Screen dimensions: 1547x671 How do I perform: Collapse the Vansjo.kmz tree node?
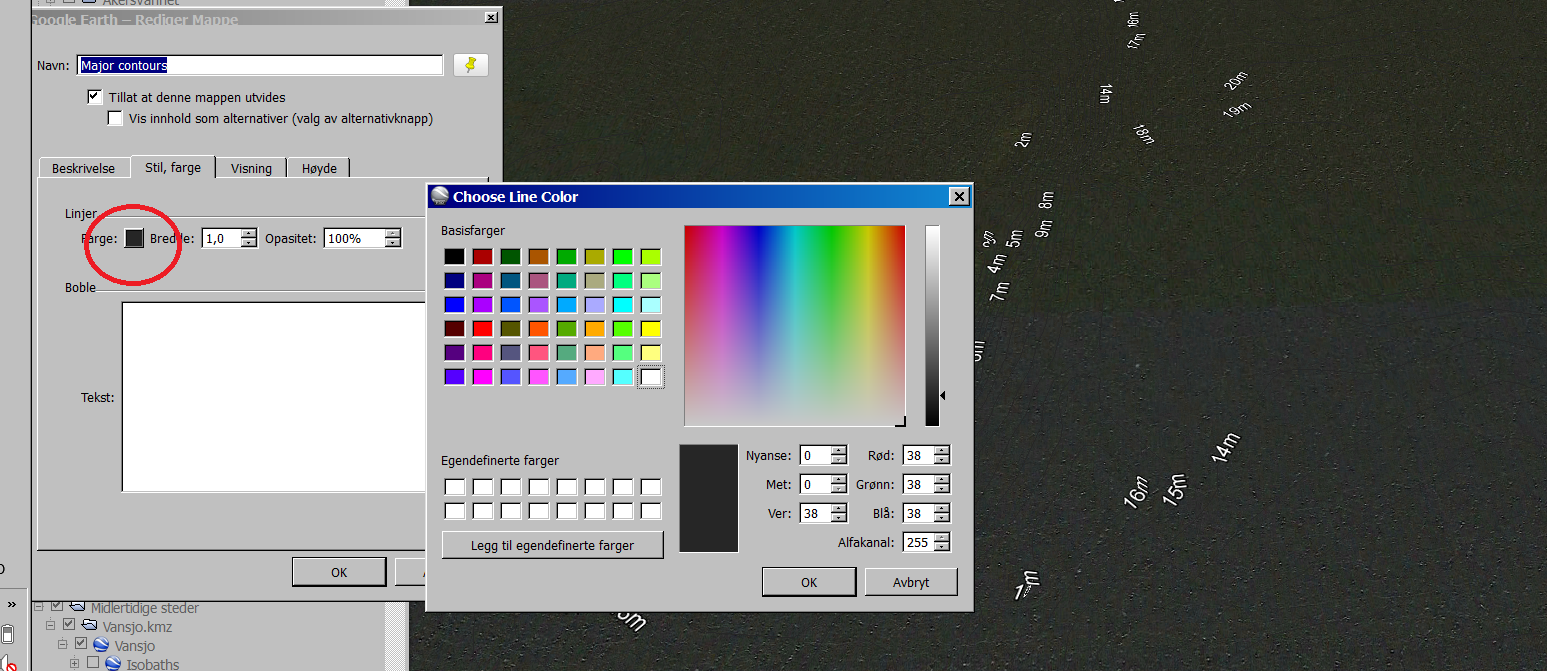click(x=51, y=626)
